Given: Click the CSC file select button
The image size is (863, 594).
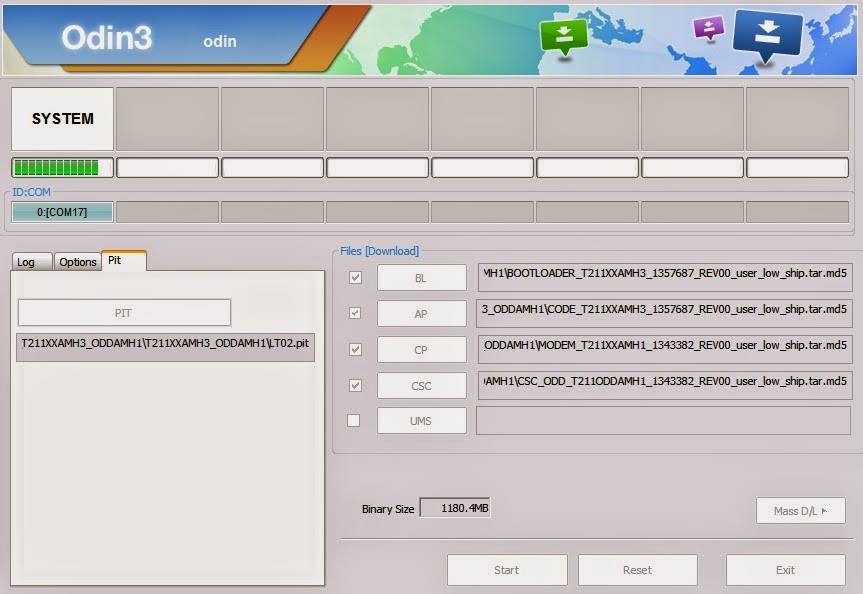Looking at the screenshot, I should pos(422,386).
